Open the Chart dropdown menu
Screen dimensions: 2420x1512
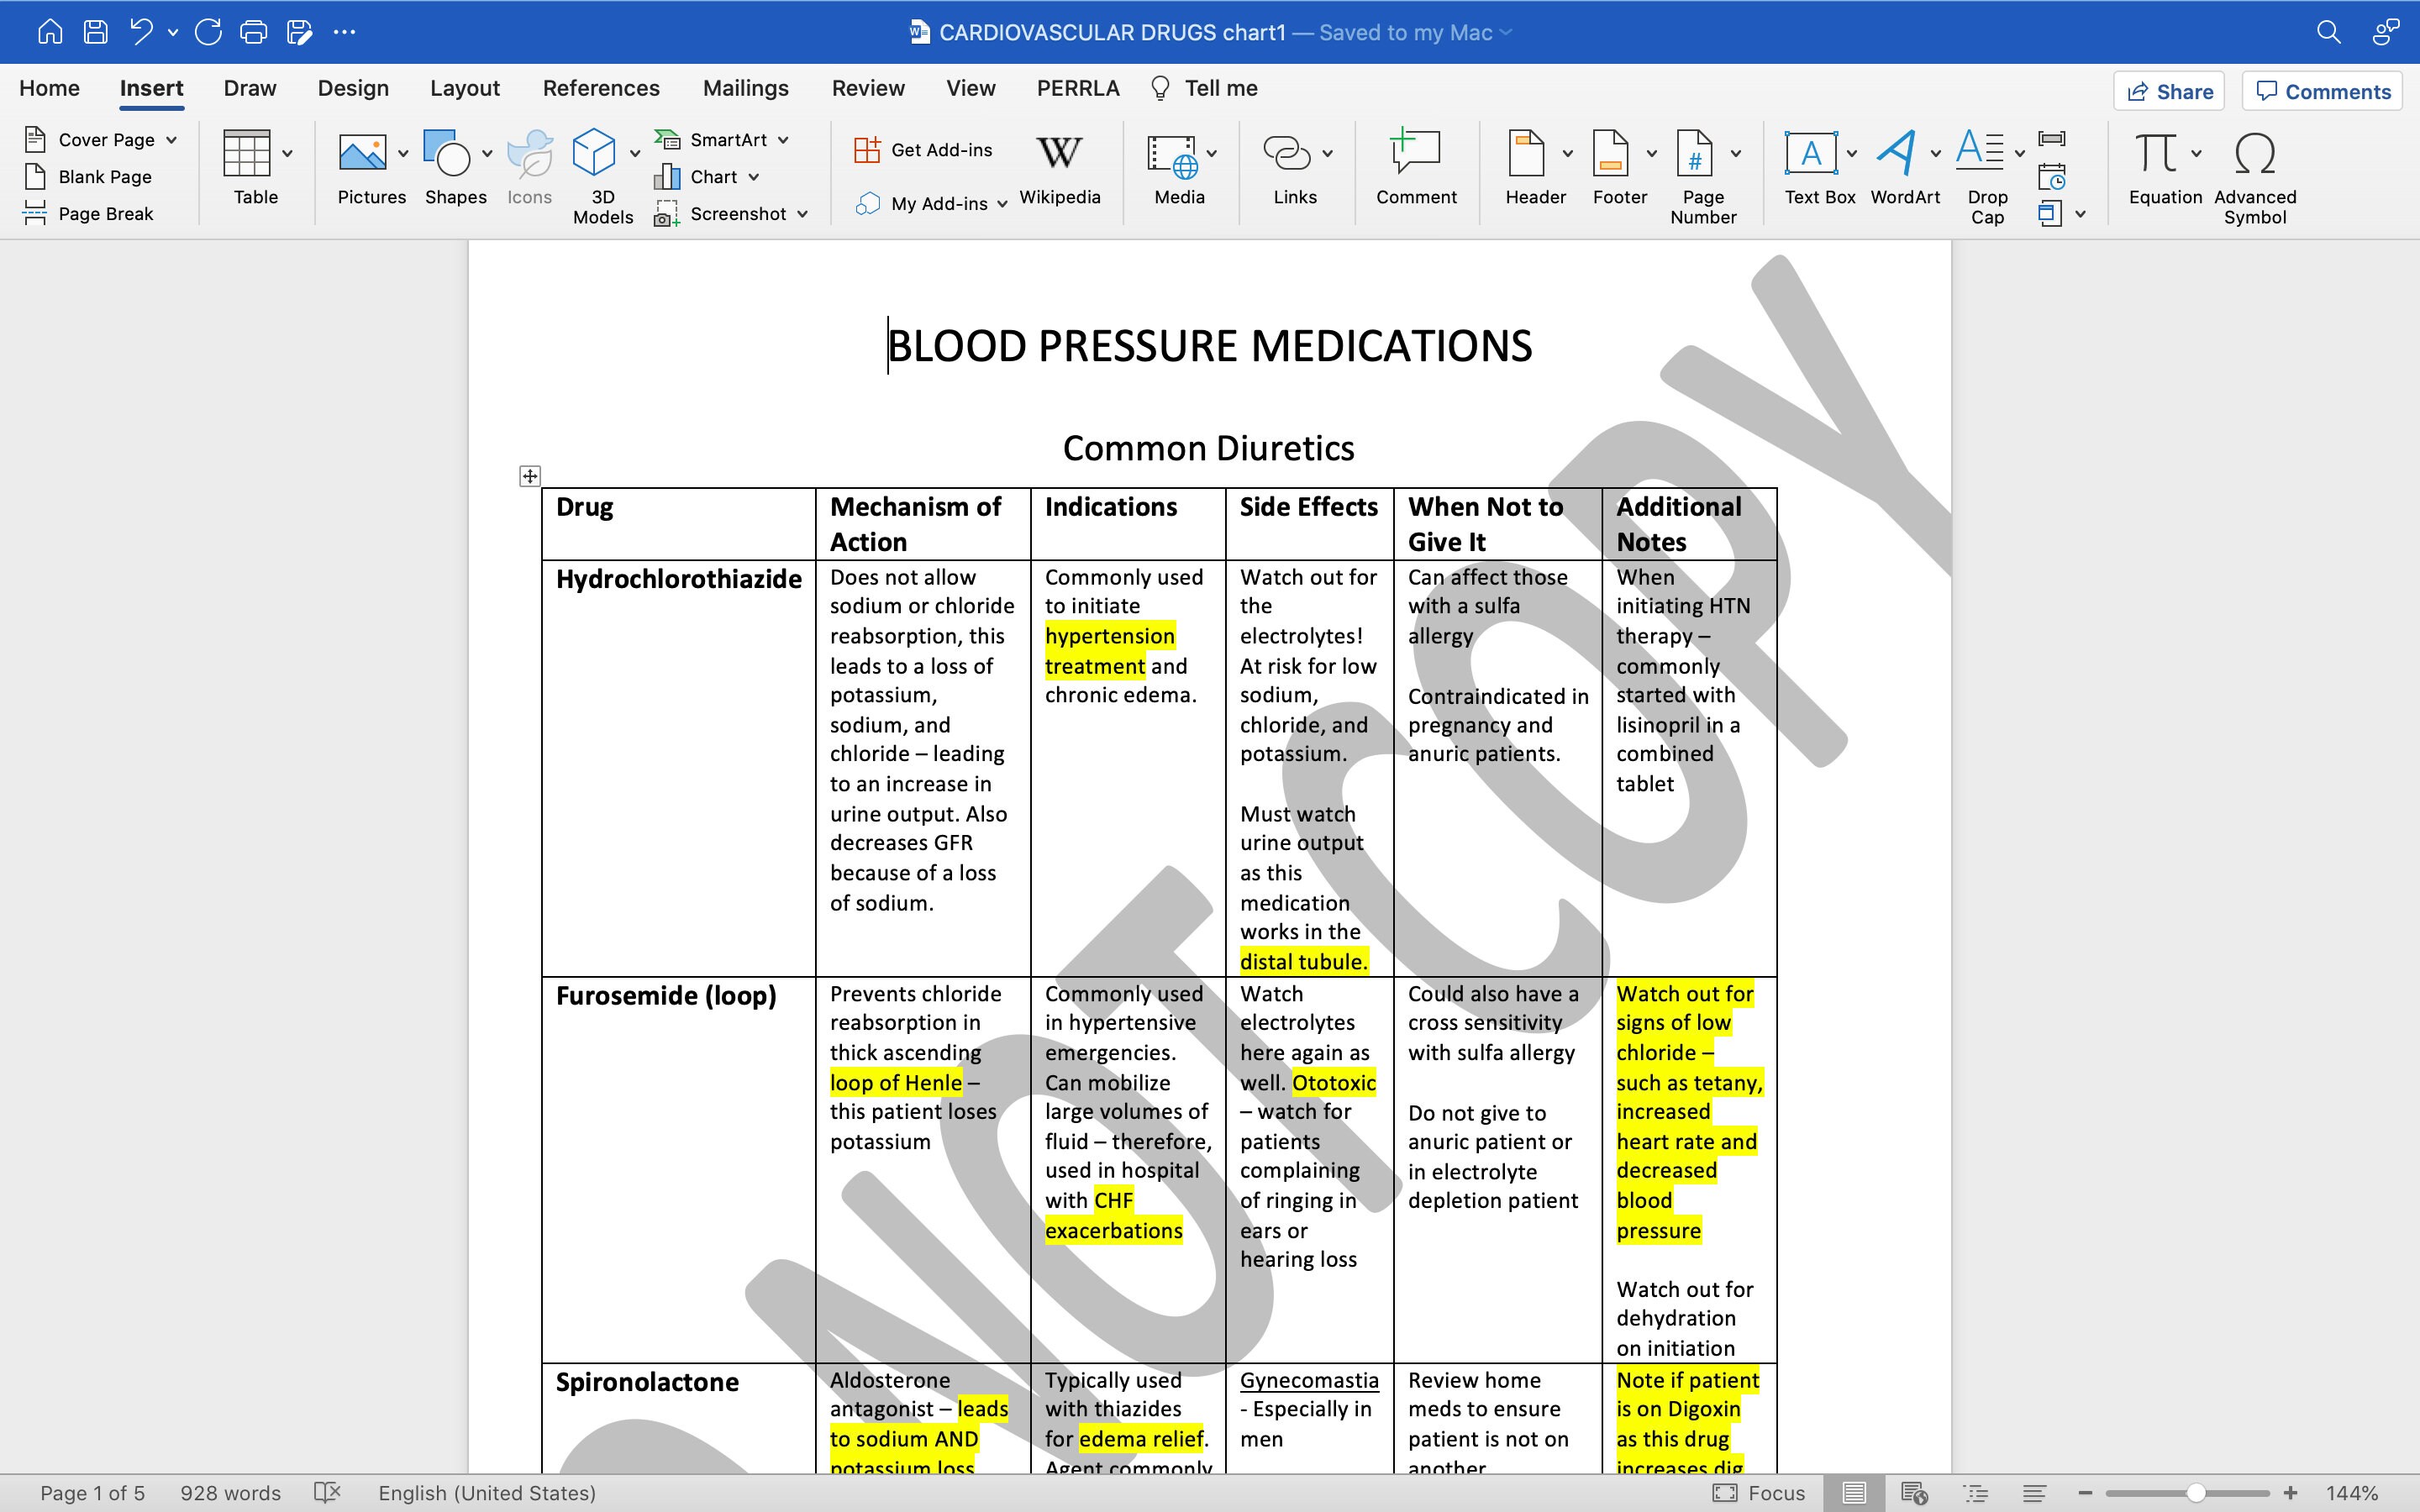[755, 176]
